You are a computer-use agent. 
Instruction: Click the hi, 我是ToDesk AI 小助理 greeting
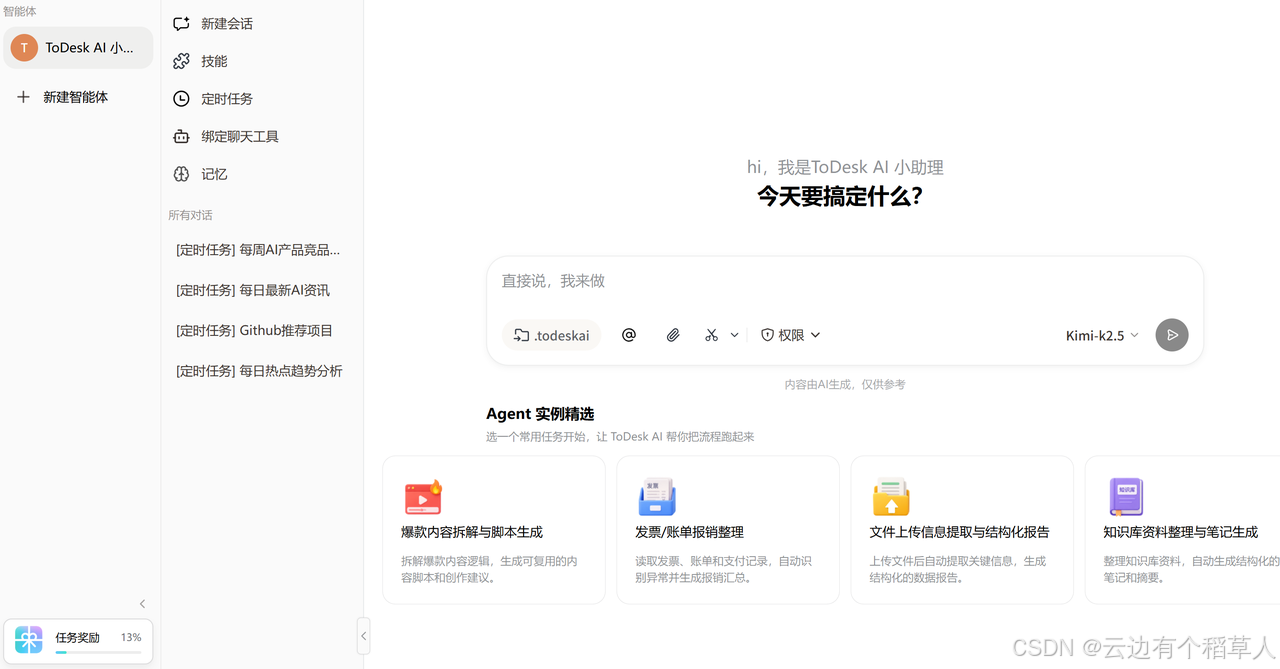[x=845, y=167]
